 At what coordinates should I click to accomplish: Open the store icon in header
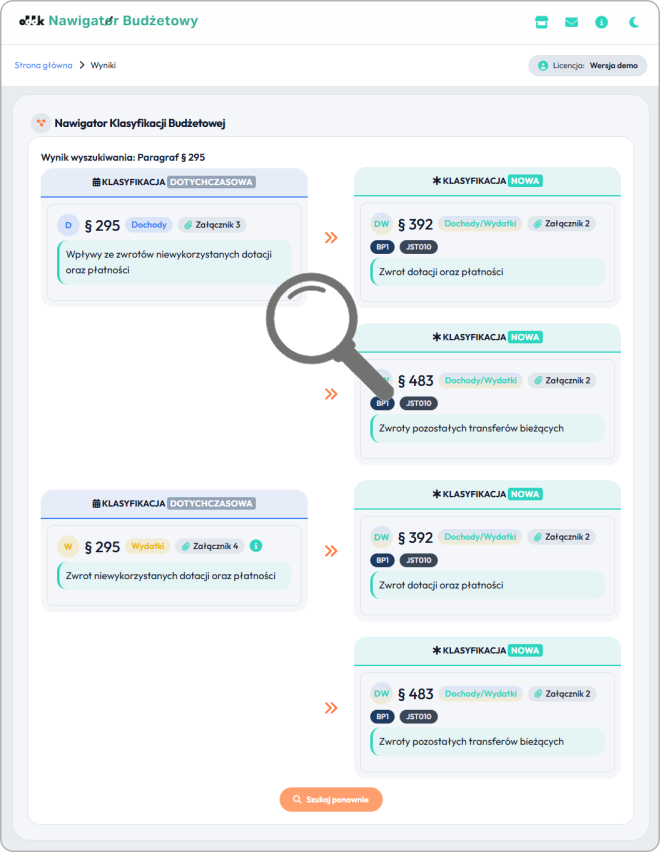541,22
